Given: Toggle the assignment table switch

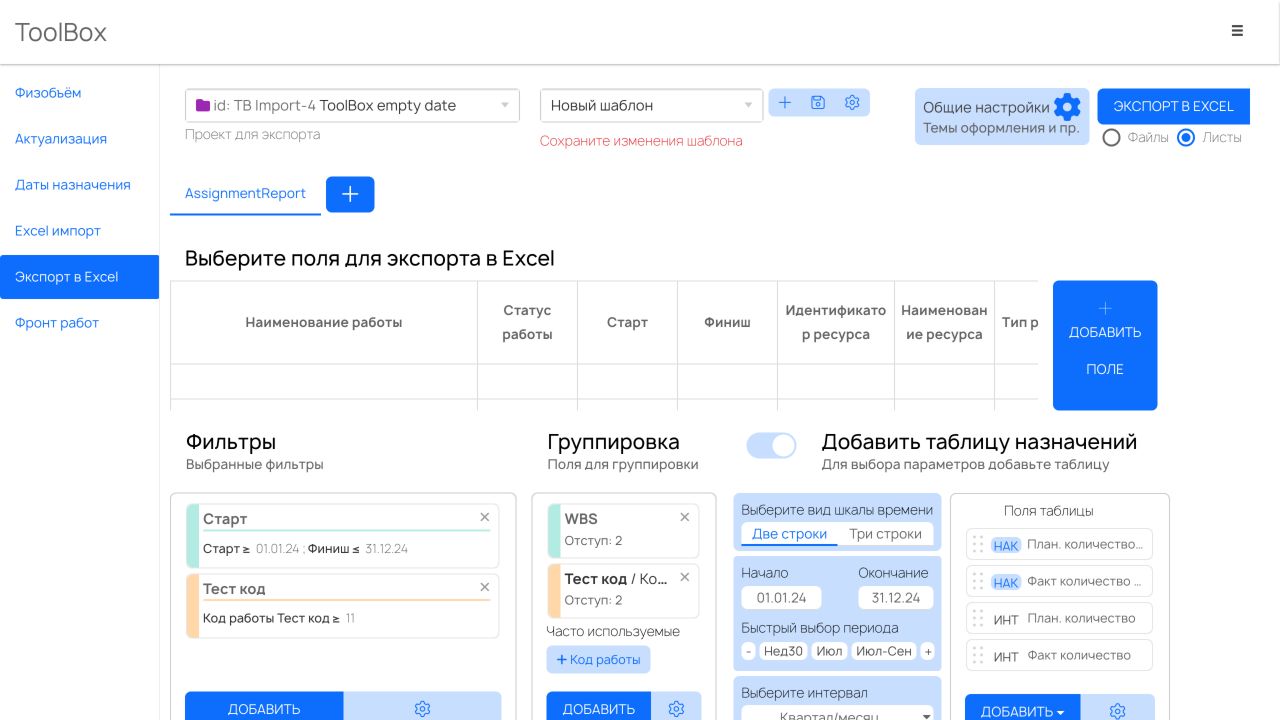Looking at the screenshot, I should 772,446.
